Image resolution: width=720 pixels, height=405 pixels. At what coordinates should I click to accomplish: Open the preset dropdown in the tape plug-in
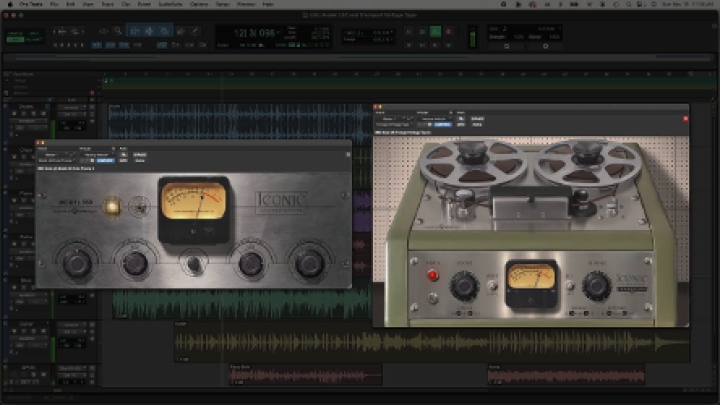436,118
